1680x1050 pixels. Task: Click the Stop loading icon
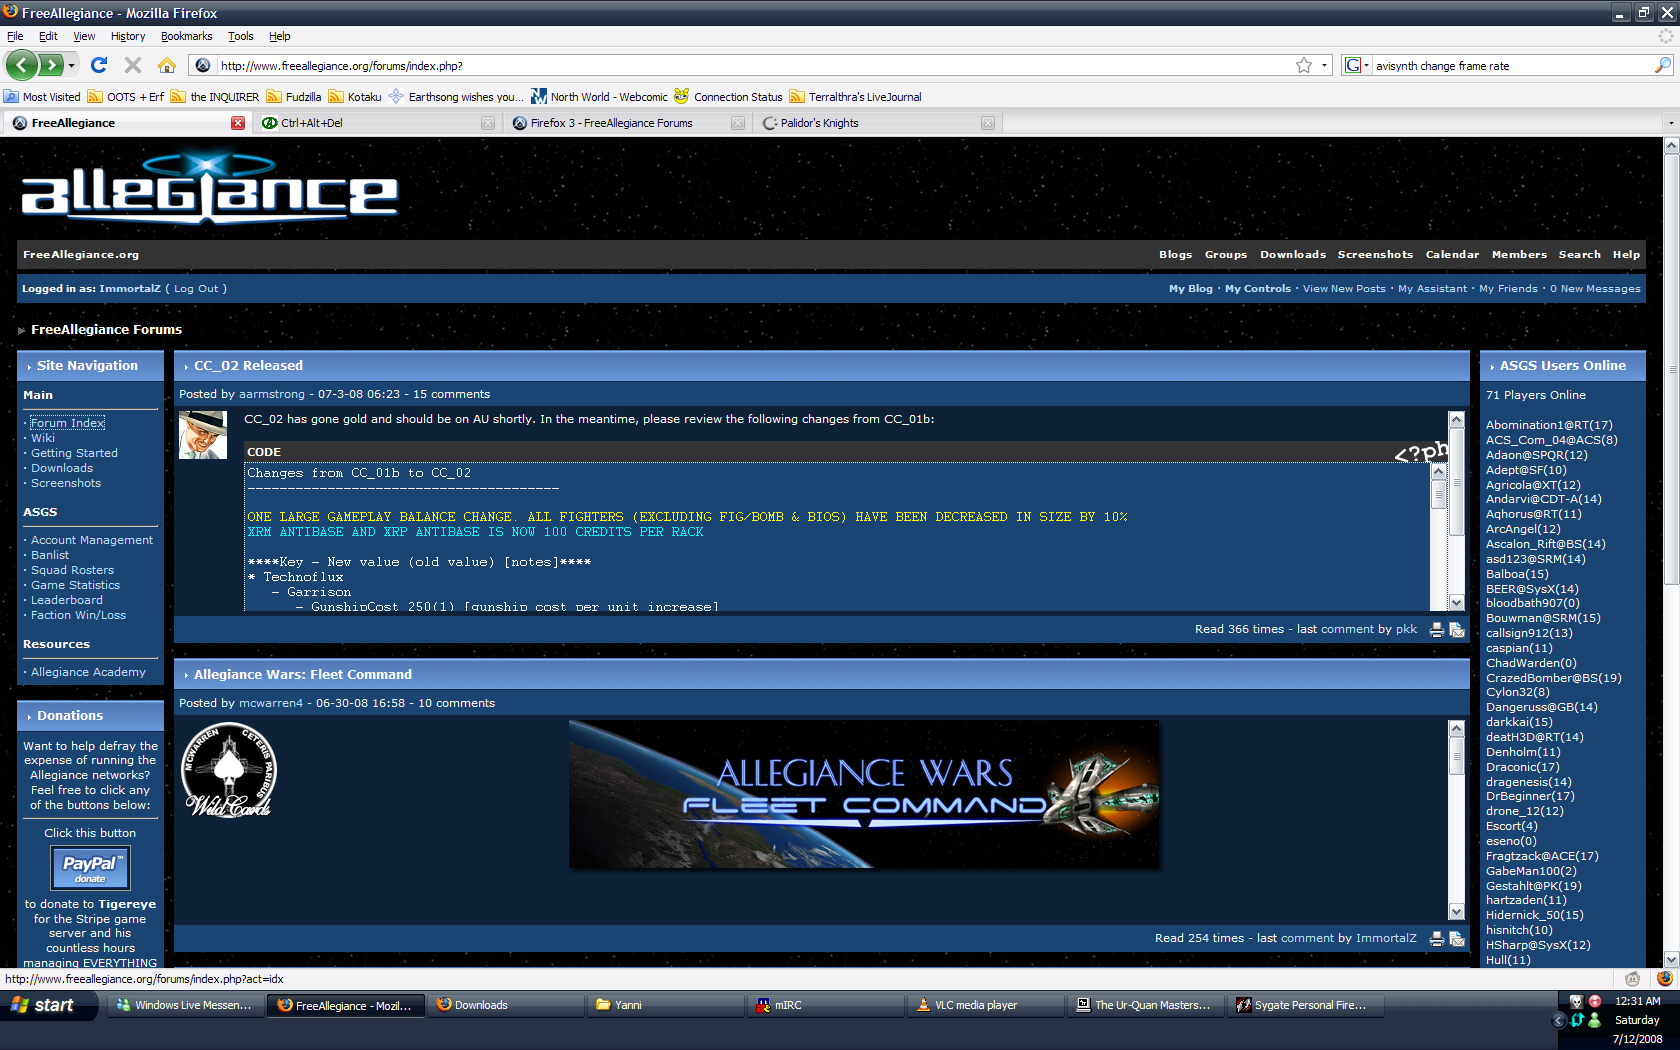133,65
